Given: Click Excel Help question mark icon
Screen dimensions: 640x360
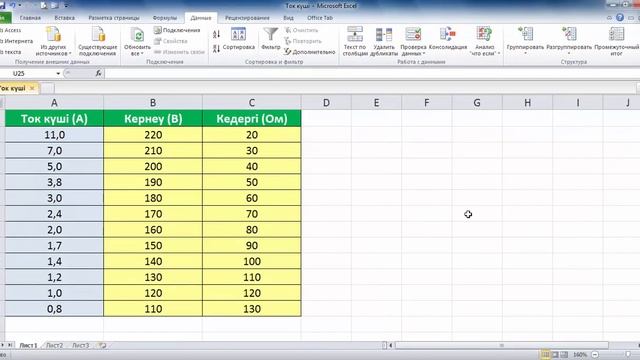Looking at the screenshot, I should tap(620, 18).
